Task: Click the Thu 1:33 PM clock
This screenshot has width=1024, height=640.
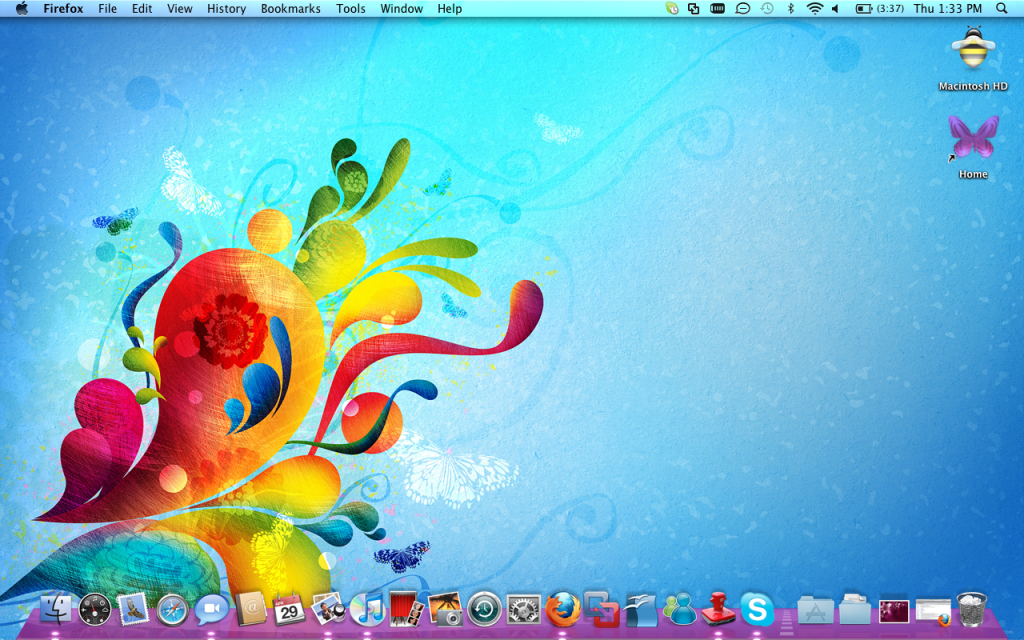Action: tap(948, 8)
